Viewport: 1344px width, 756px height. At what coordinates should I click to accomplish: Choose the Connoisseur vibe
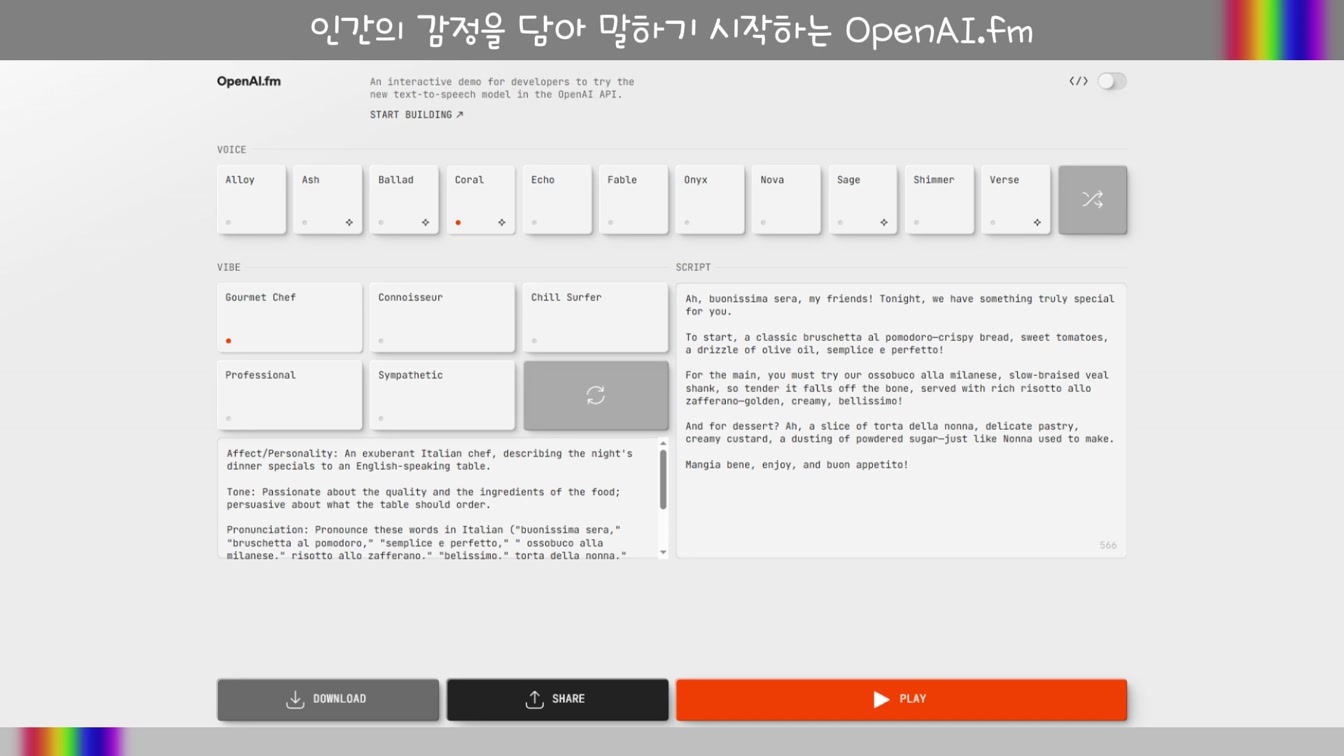pos(442,318)
